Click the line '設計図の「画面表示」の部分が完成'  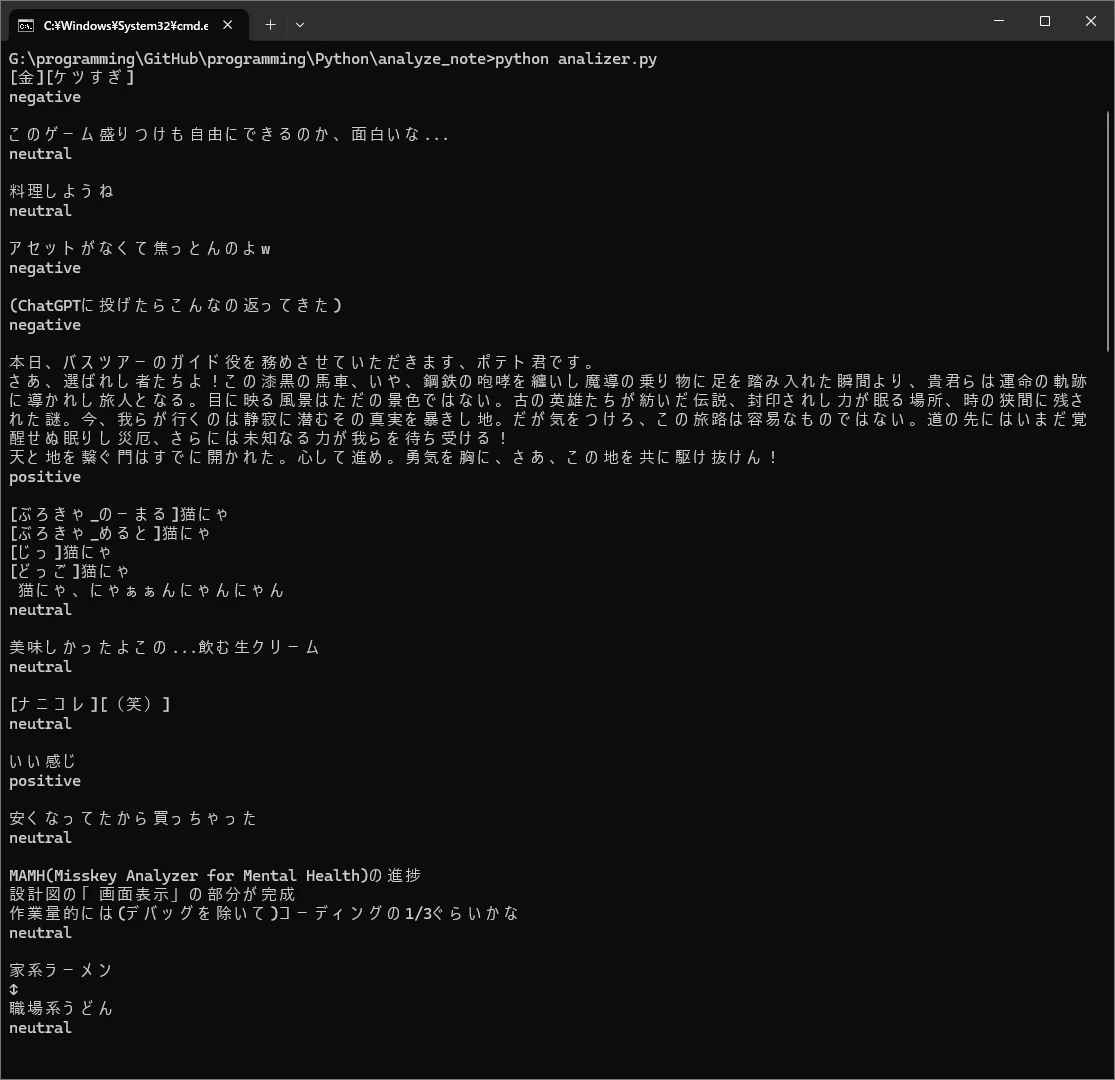(x=152, y=894)
